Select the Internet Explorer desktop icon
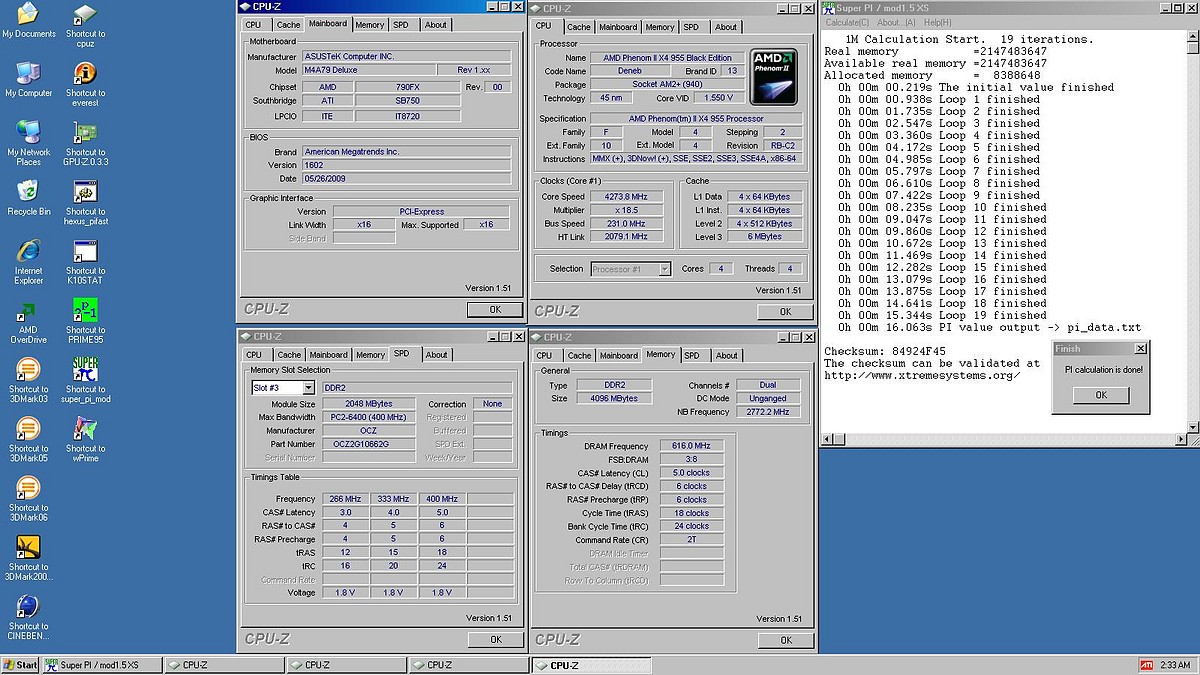The width and height of the screenshot is (1200, 675). tap(29, 262)
